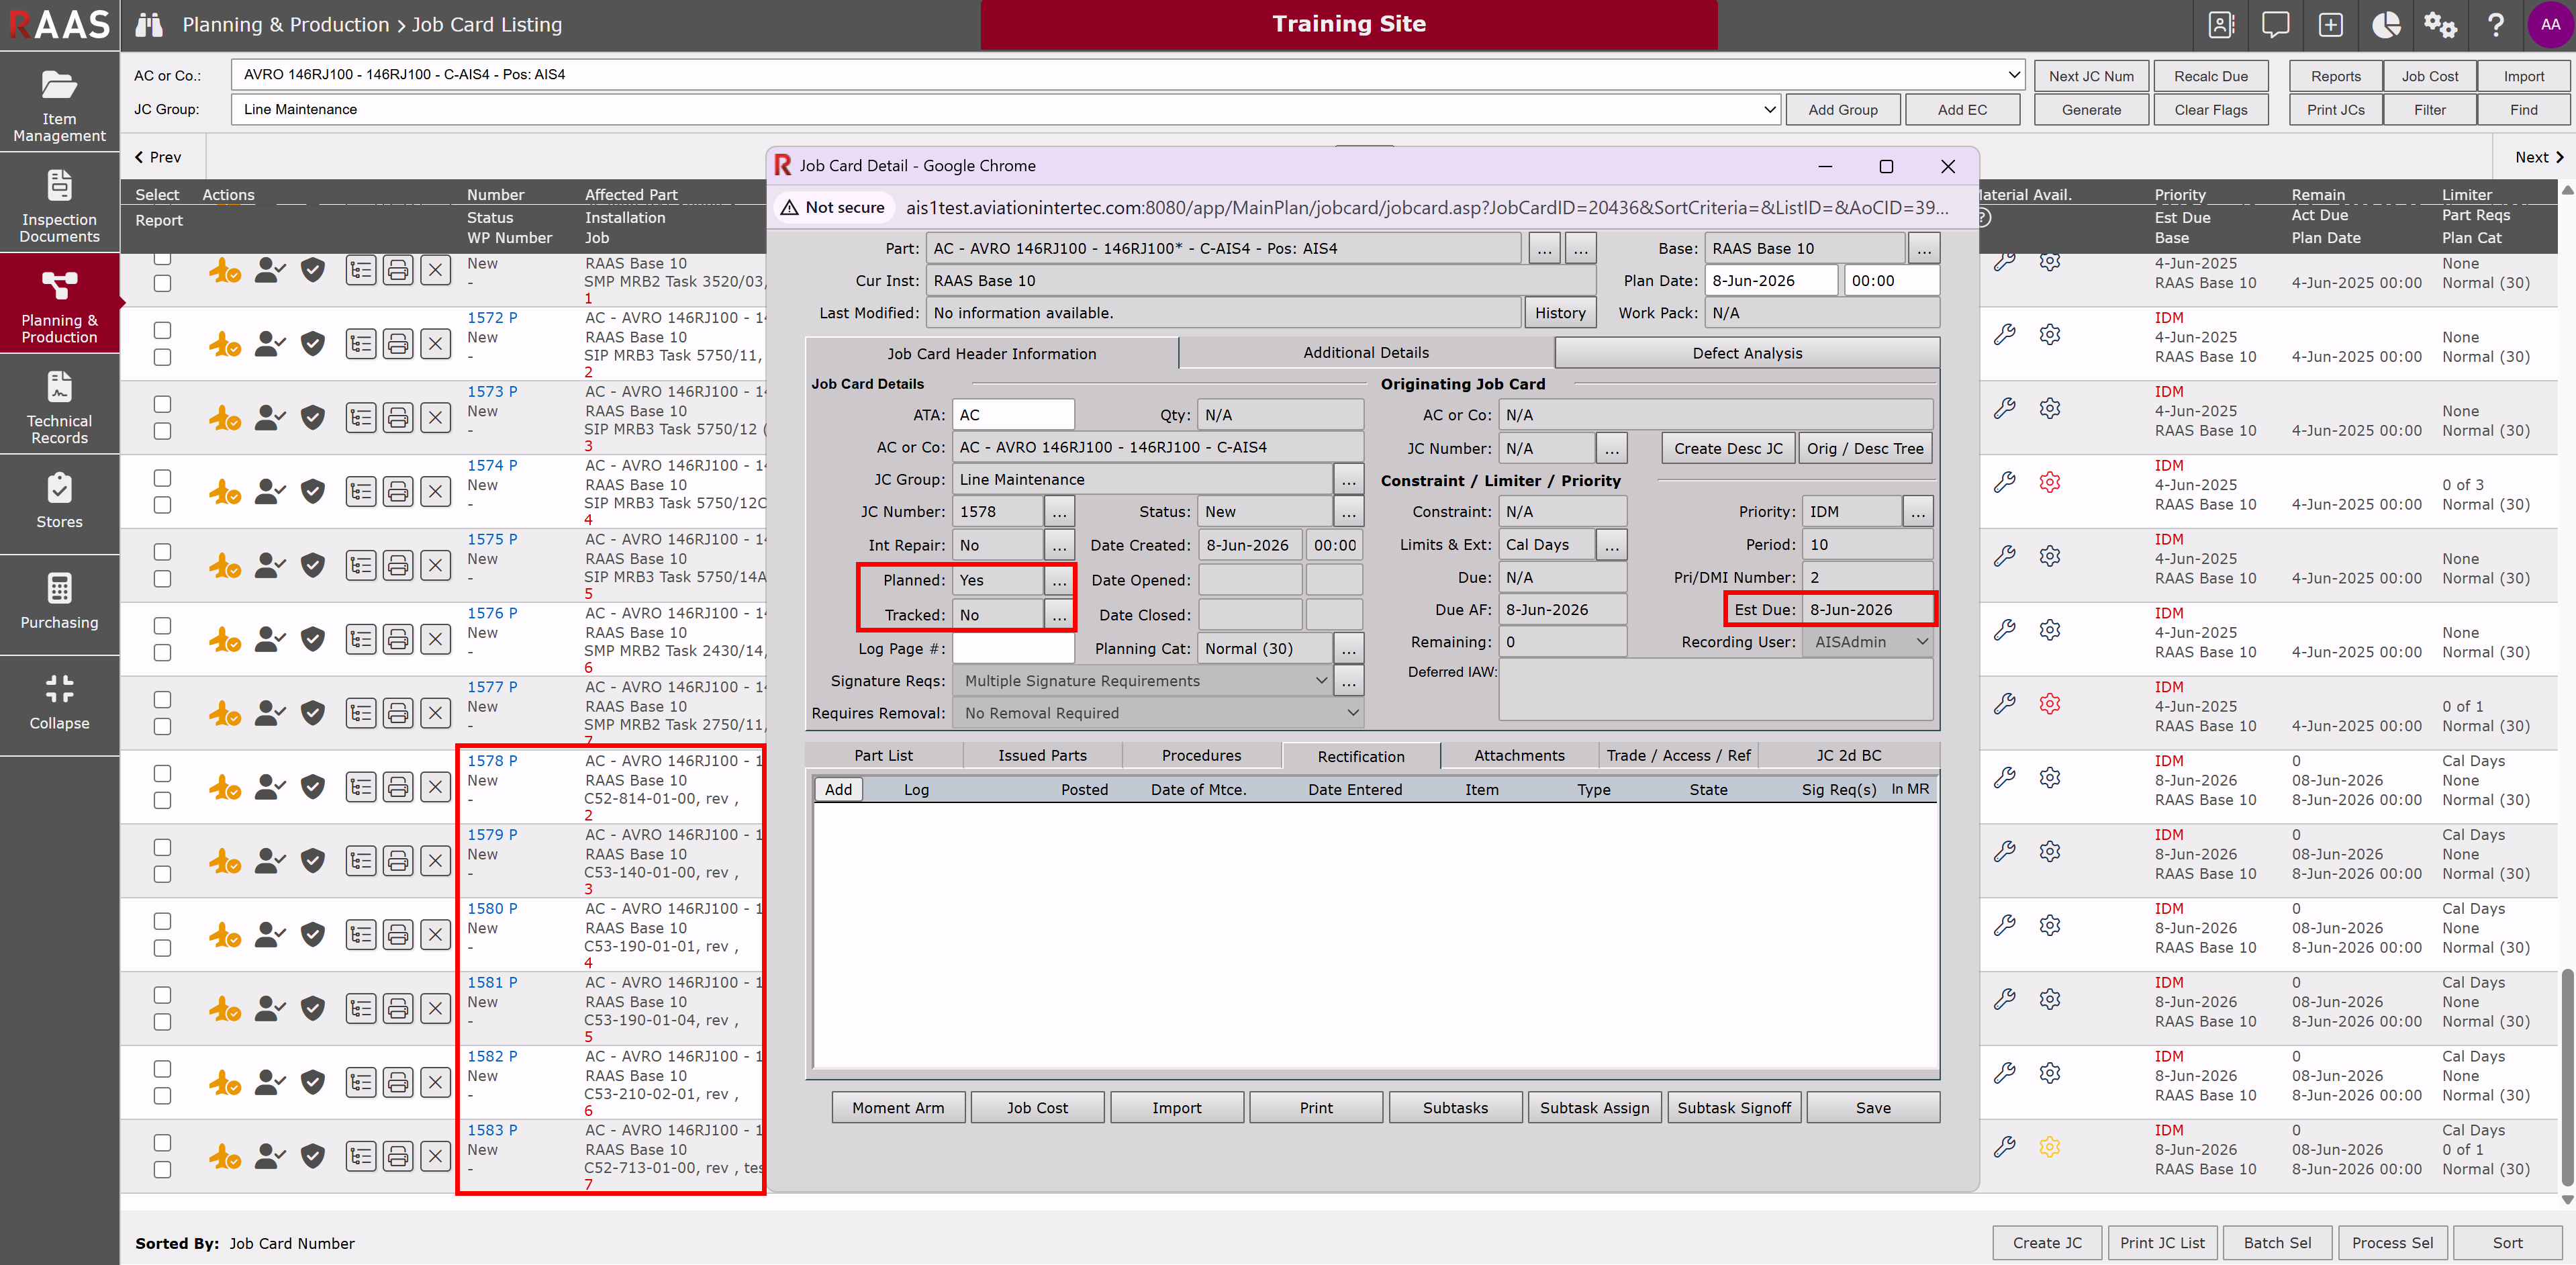Click the print icon for job 1576

tap(398, 639)
